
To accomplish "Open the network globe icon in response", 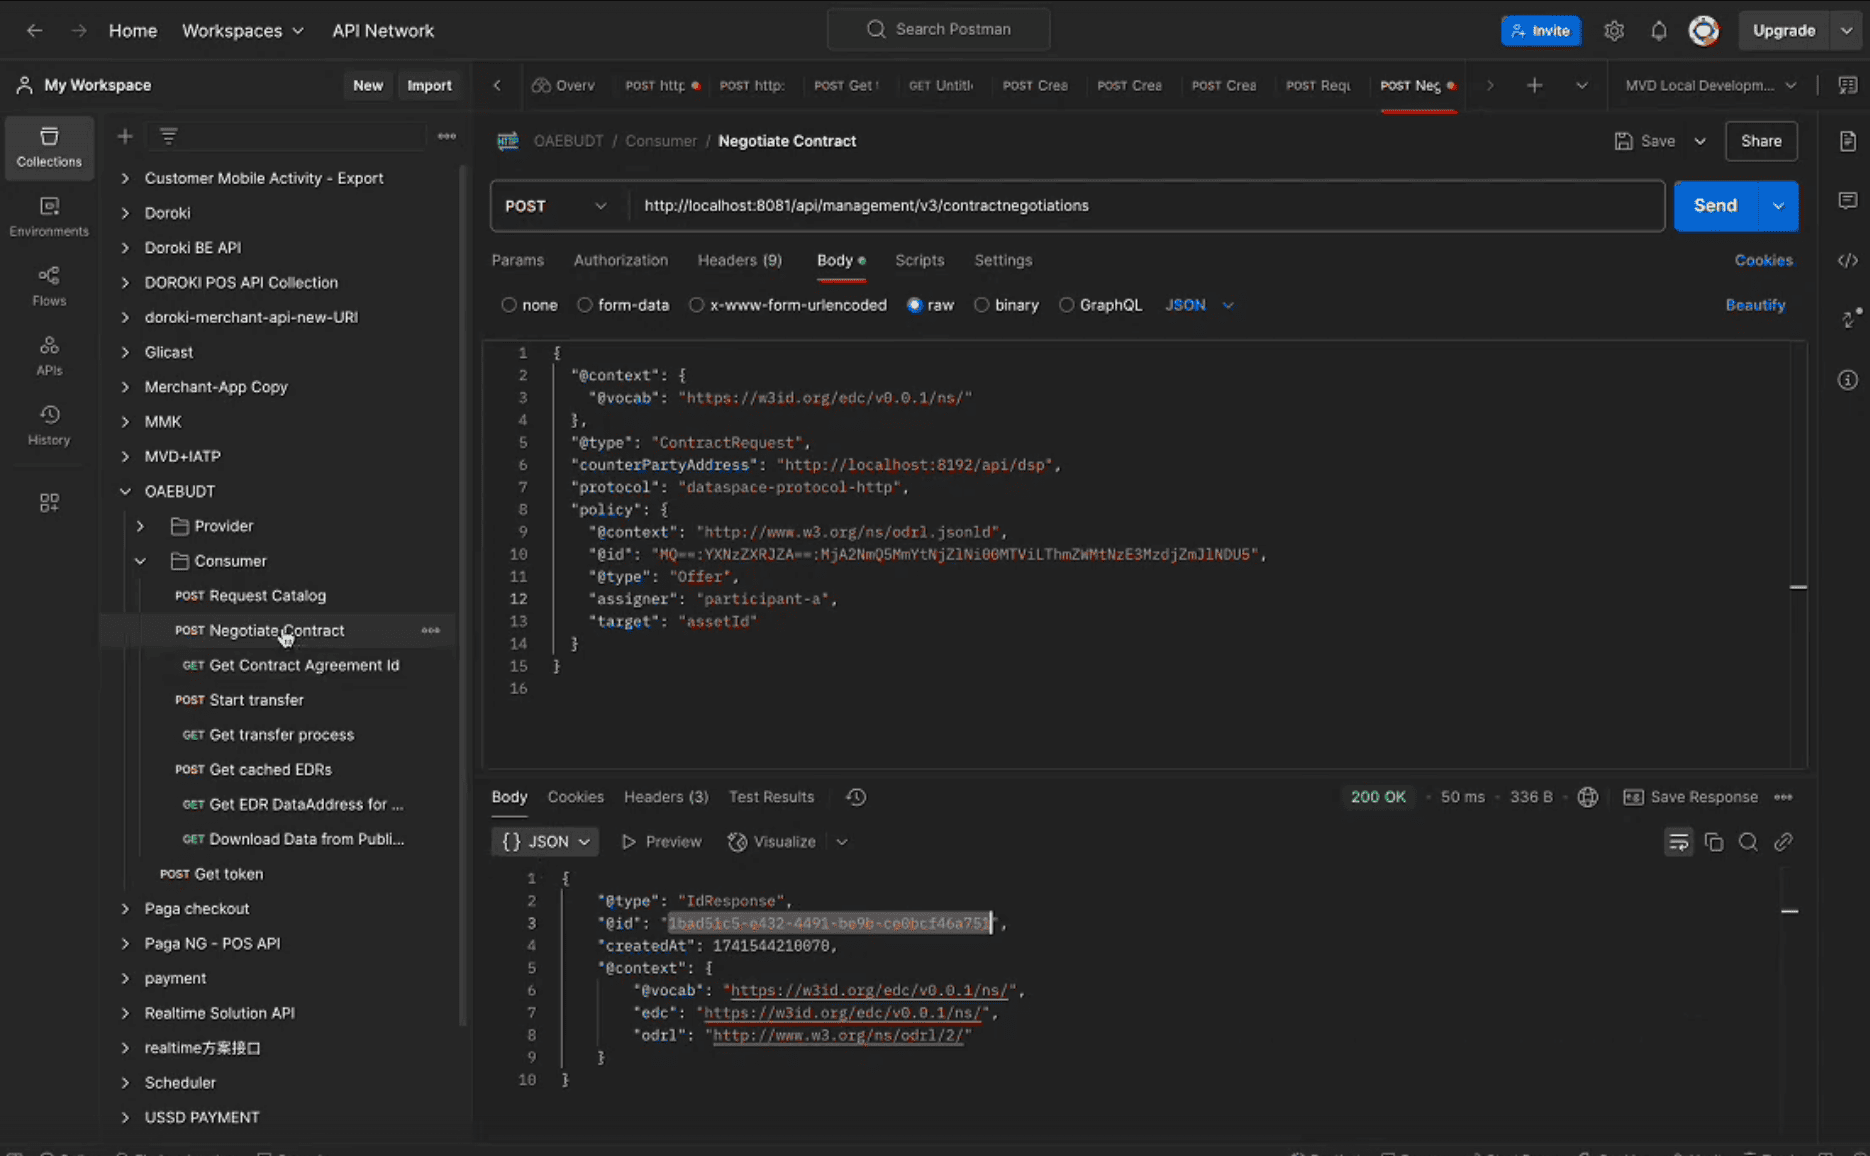I will pos(1587,797).
